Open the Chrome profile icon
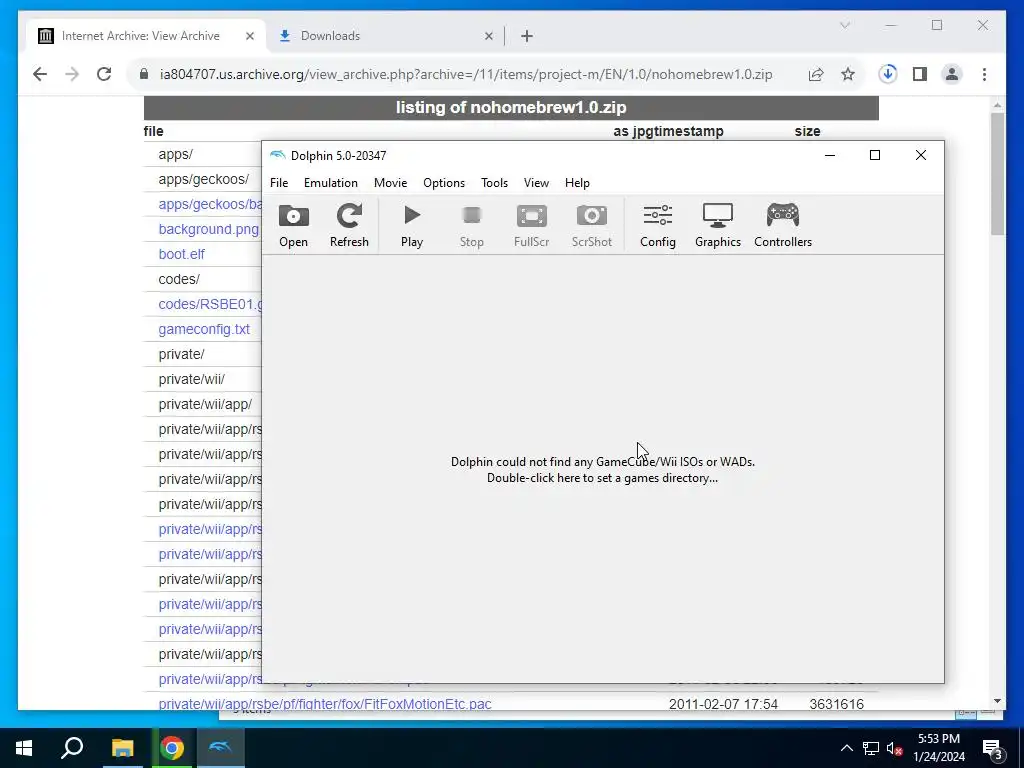The height and width of the screenshot is (768, 1024). [x=952, y=74]
